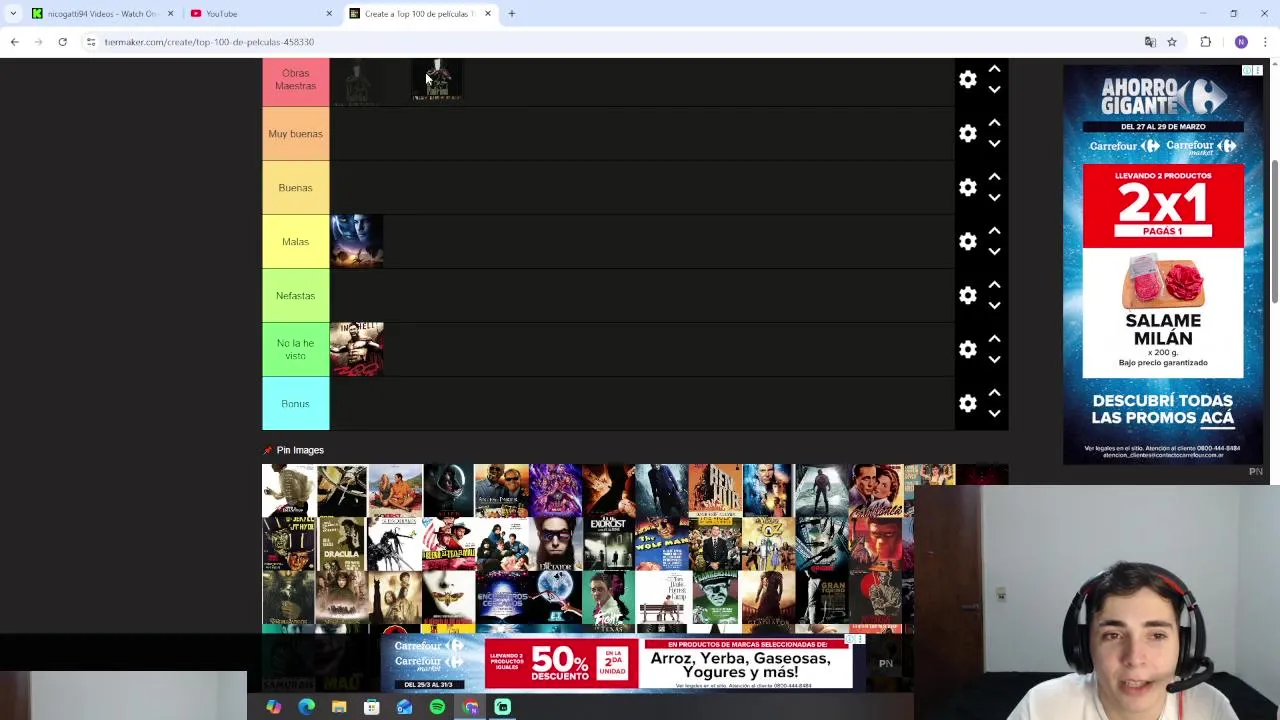Translate this page icon
The width and height of the screenshot is (1280, 720).
(1150, 42)
